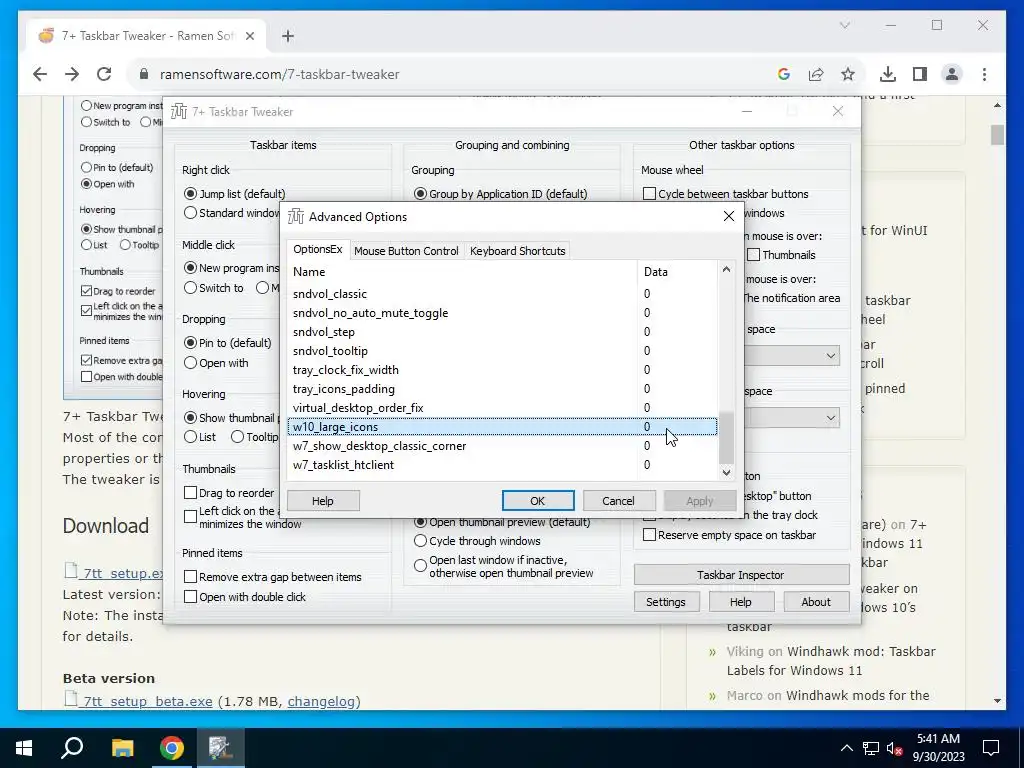
Task: Check Drag to reorder thumbnails
Action: coord(191,492)
